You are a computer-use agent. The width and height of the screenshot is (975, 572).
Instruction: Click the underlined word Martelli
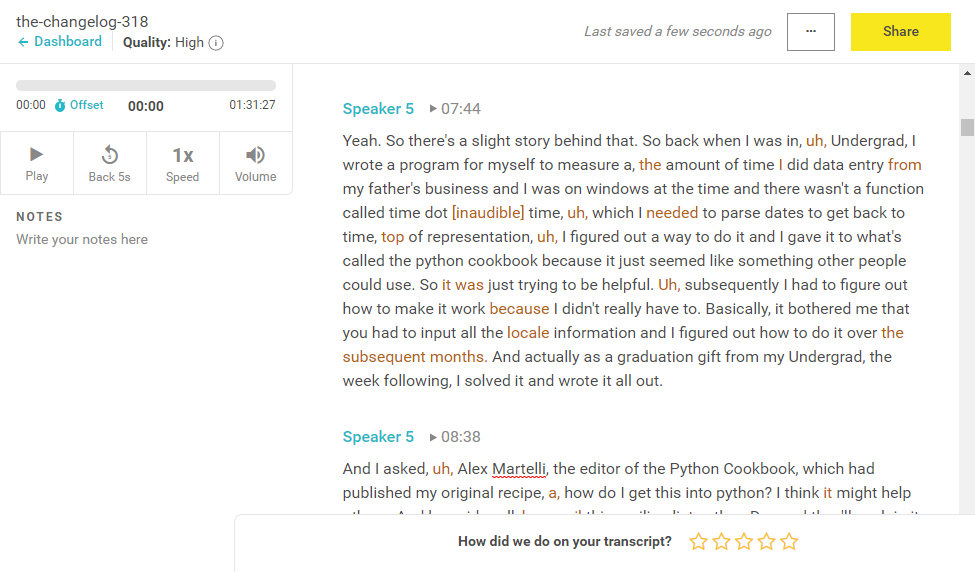point(519,469)
